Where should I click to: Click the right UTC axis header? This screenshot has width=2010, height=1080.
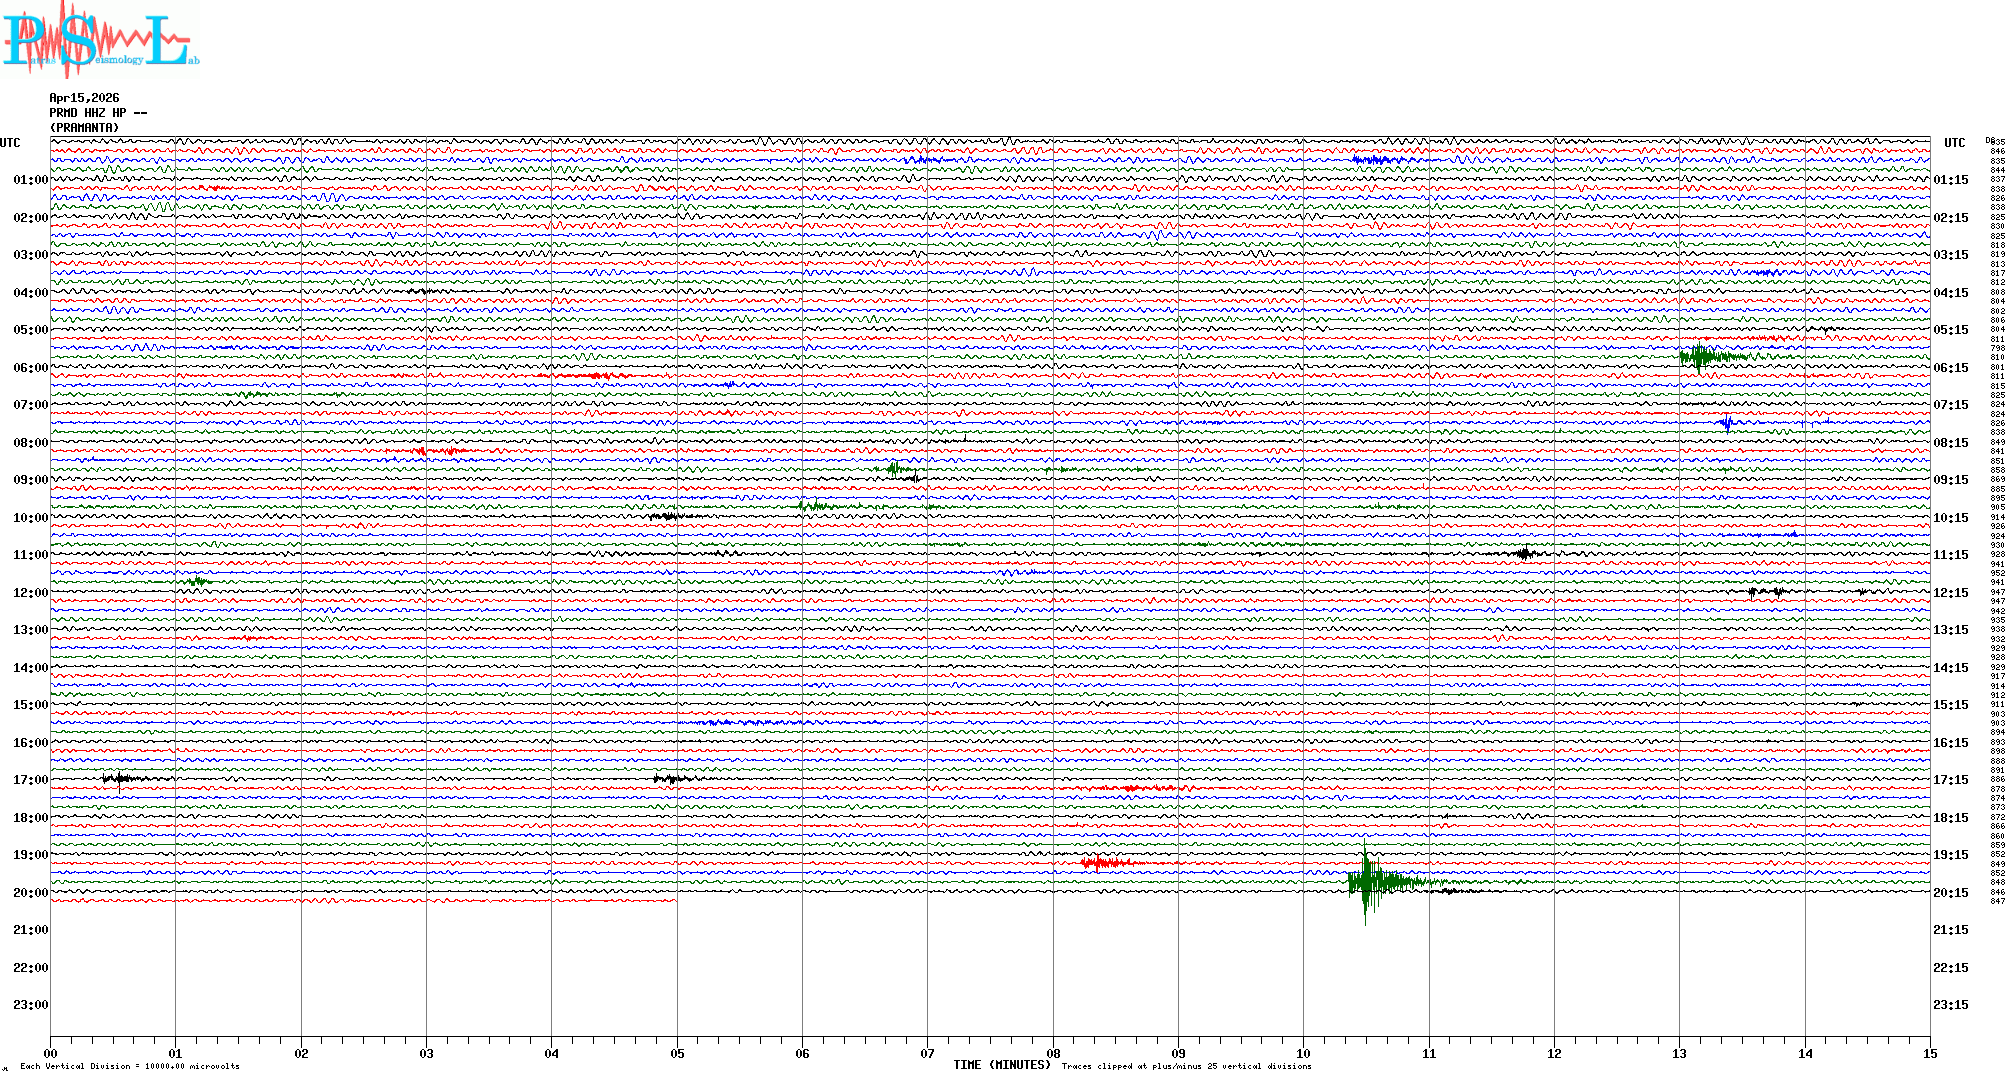[1954, 143]
